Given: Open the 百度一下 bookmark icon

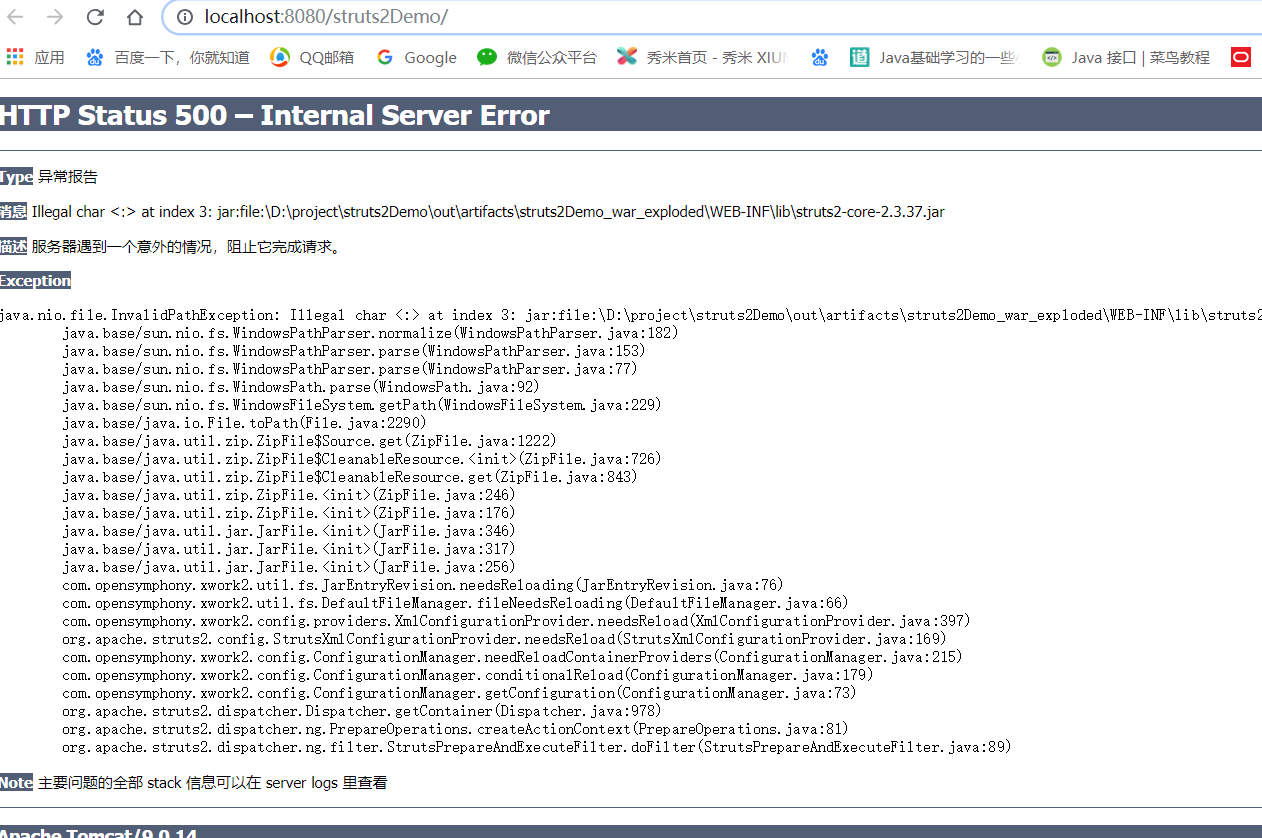Looking at the screenshot, I should 94,57.
